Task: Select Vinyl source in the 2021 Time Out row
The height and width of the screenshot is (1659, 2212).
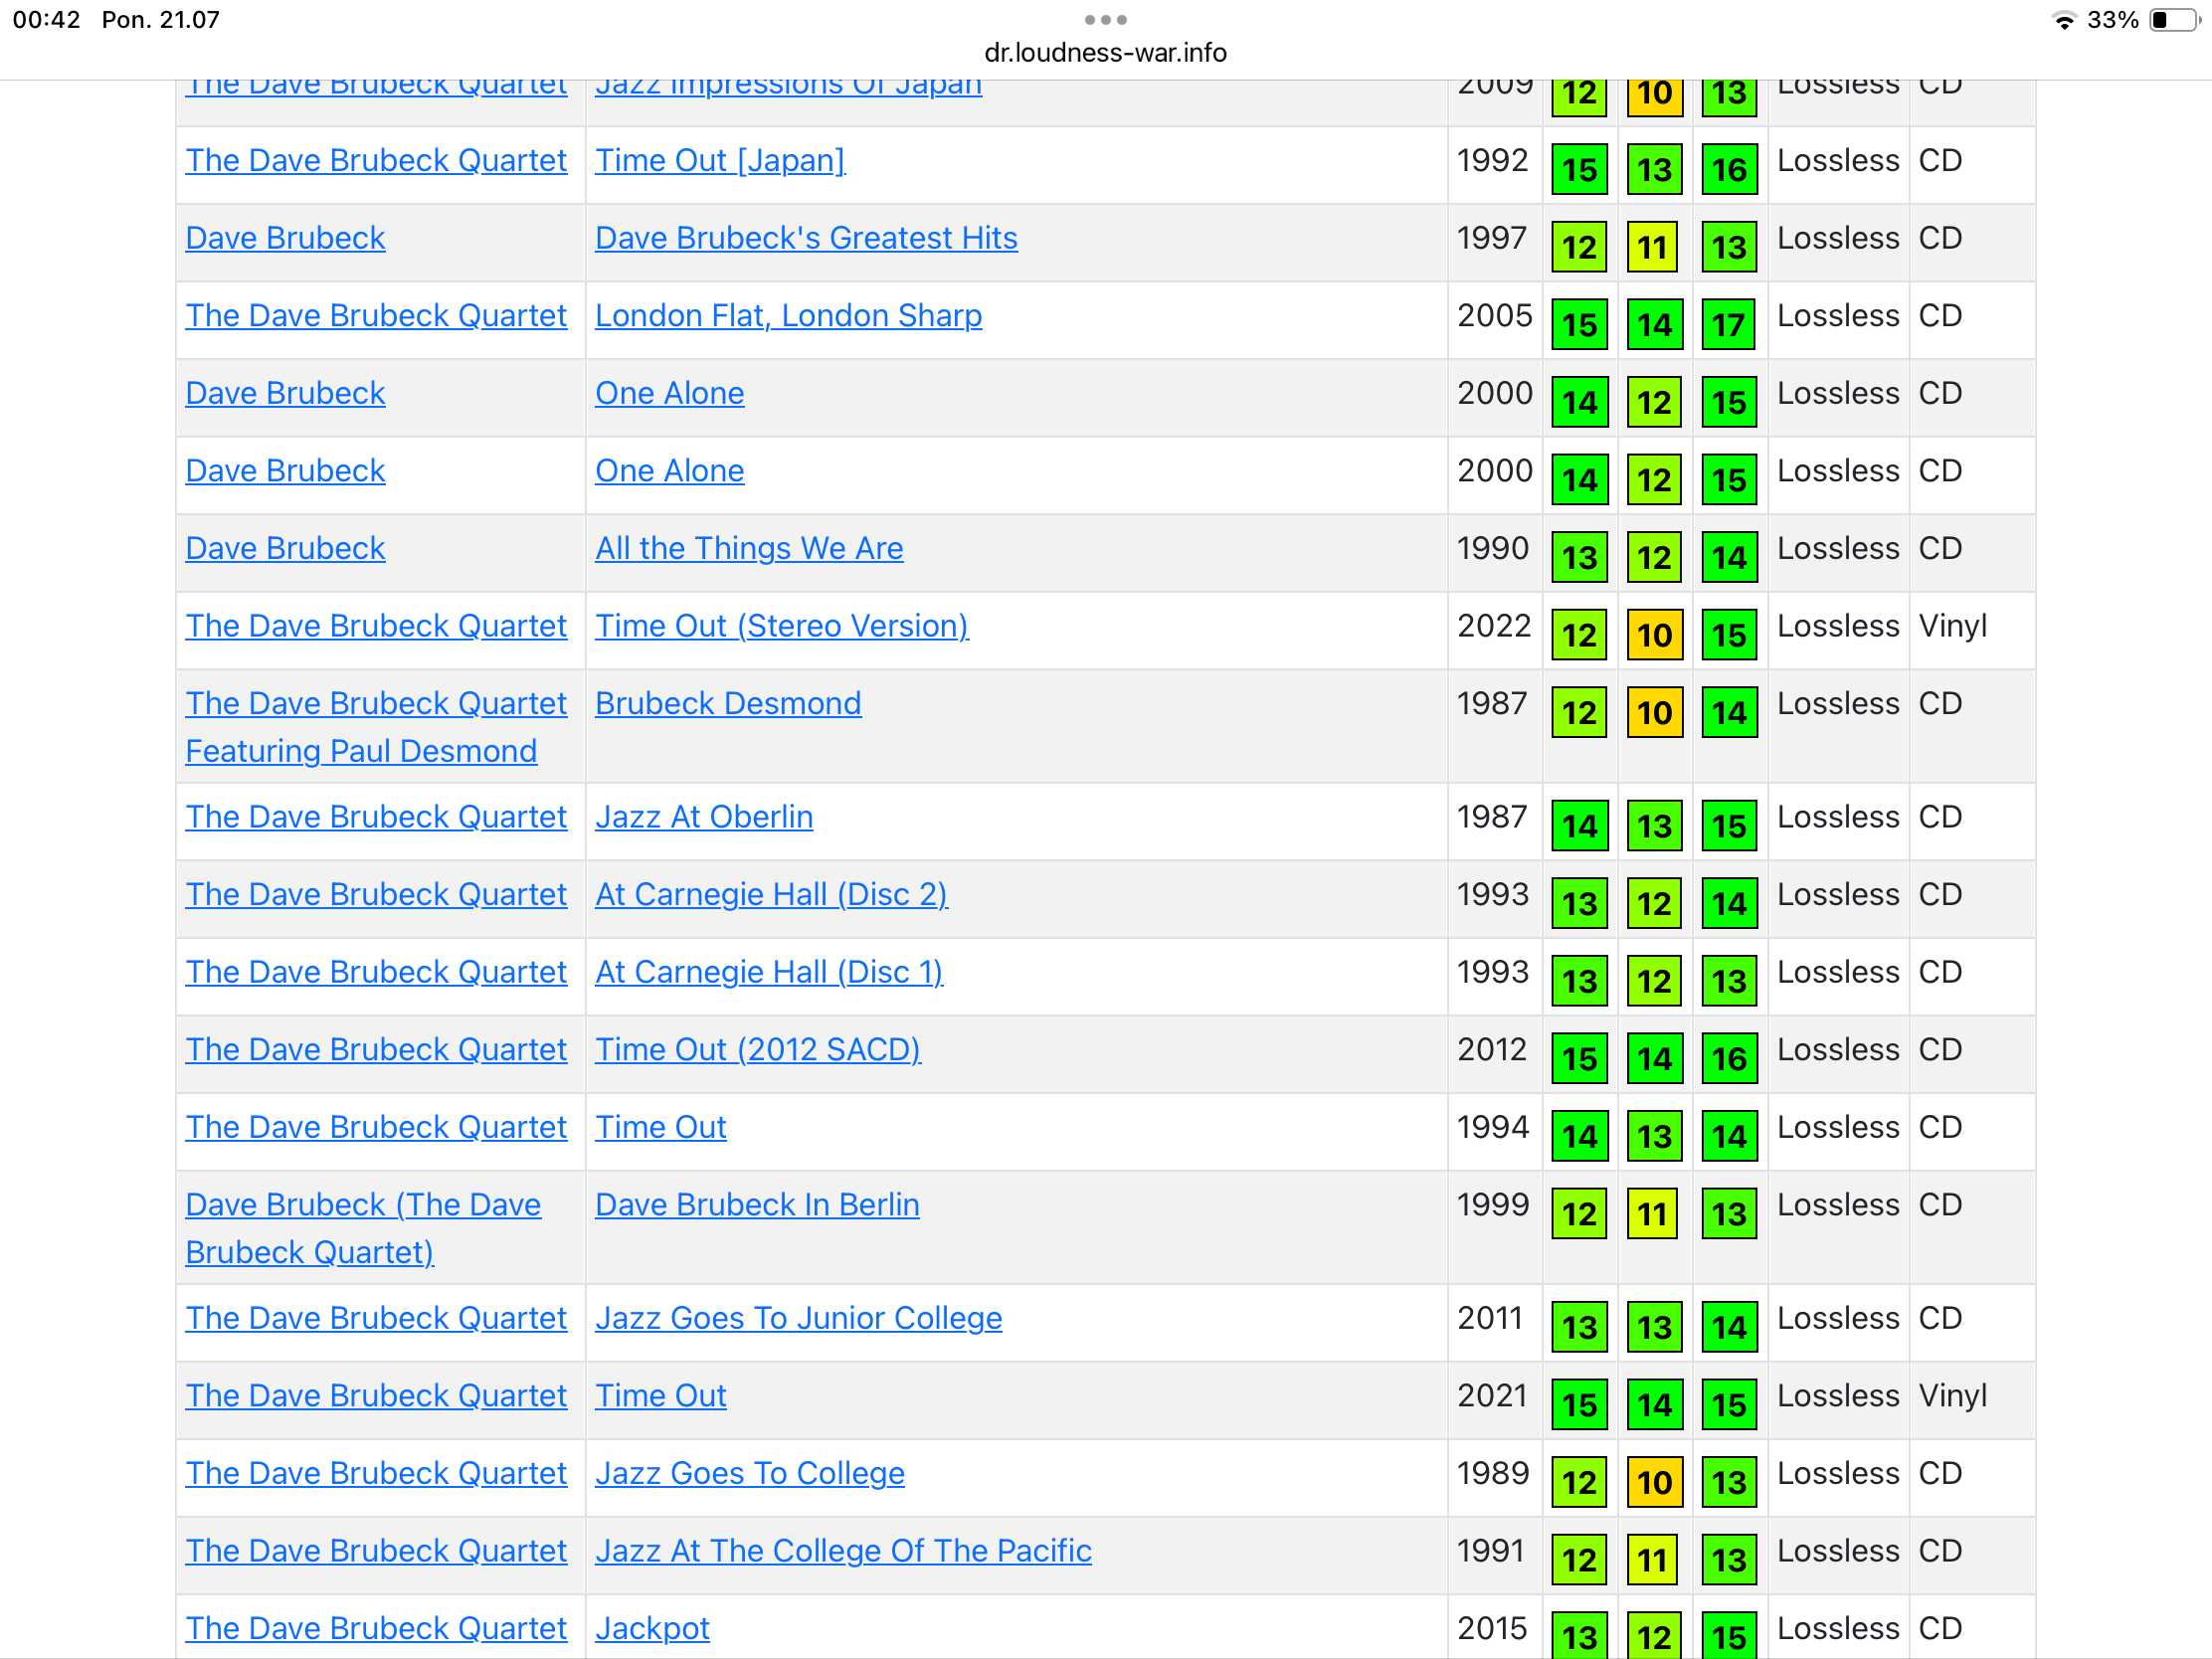Action: [1952, 1395]
